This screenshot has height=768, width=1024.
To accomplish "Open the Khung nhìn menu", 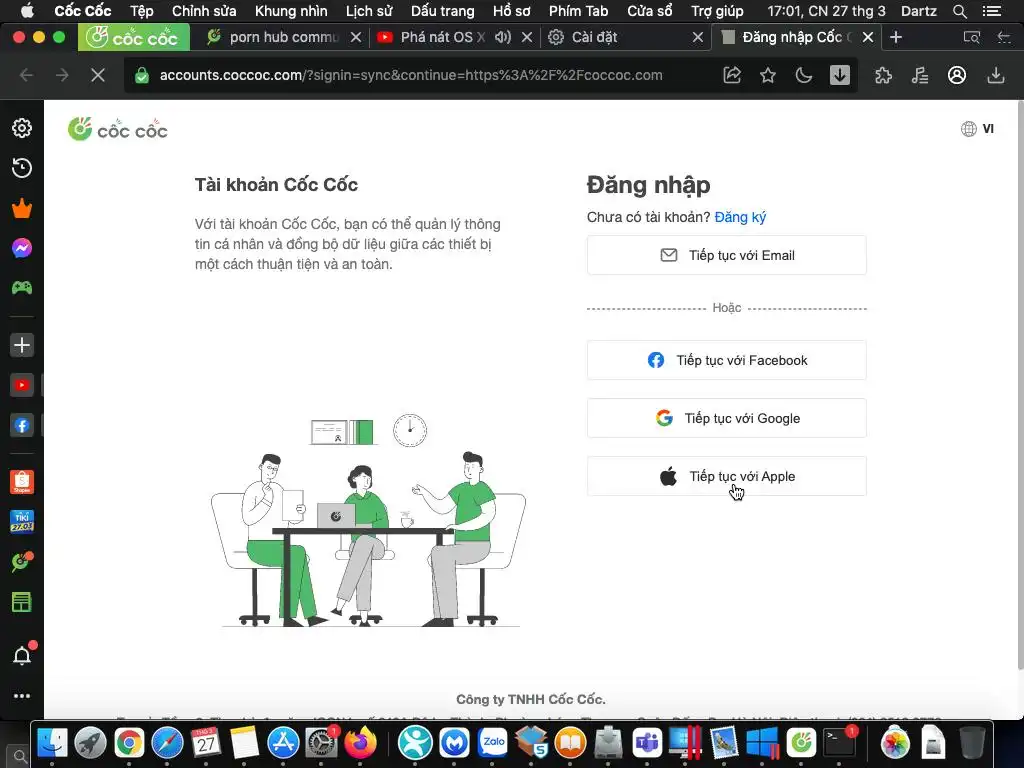I will (x=291, y=11).
